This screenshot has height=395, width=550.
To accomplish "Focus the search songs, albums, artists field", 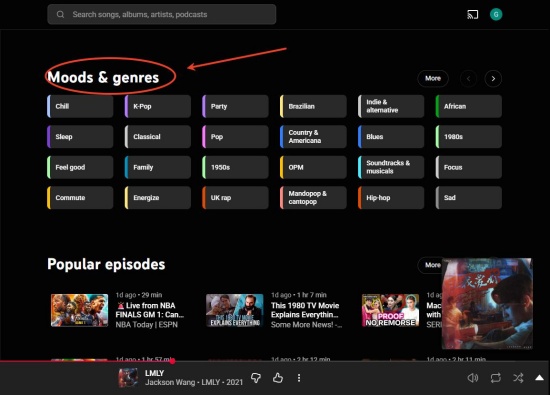I will pos(162,14).
